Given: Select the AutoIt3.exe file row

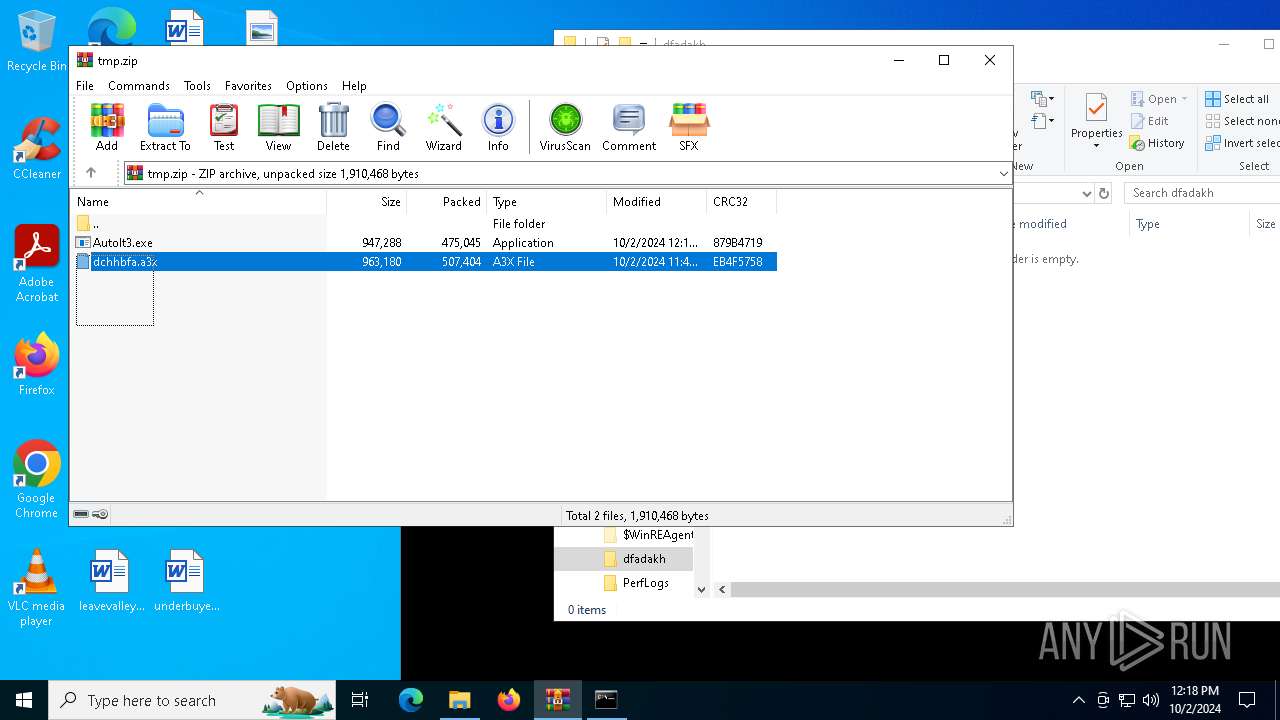Looking at the screenshot, I should 425,243.
